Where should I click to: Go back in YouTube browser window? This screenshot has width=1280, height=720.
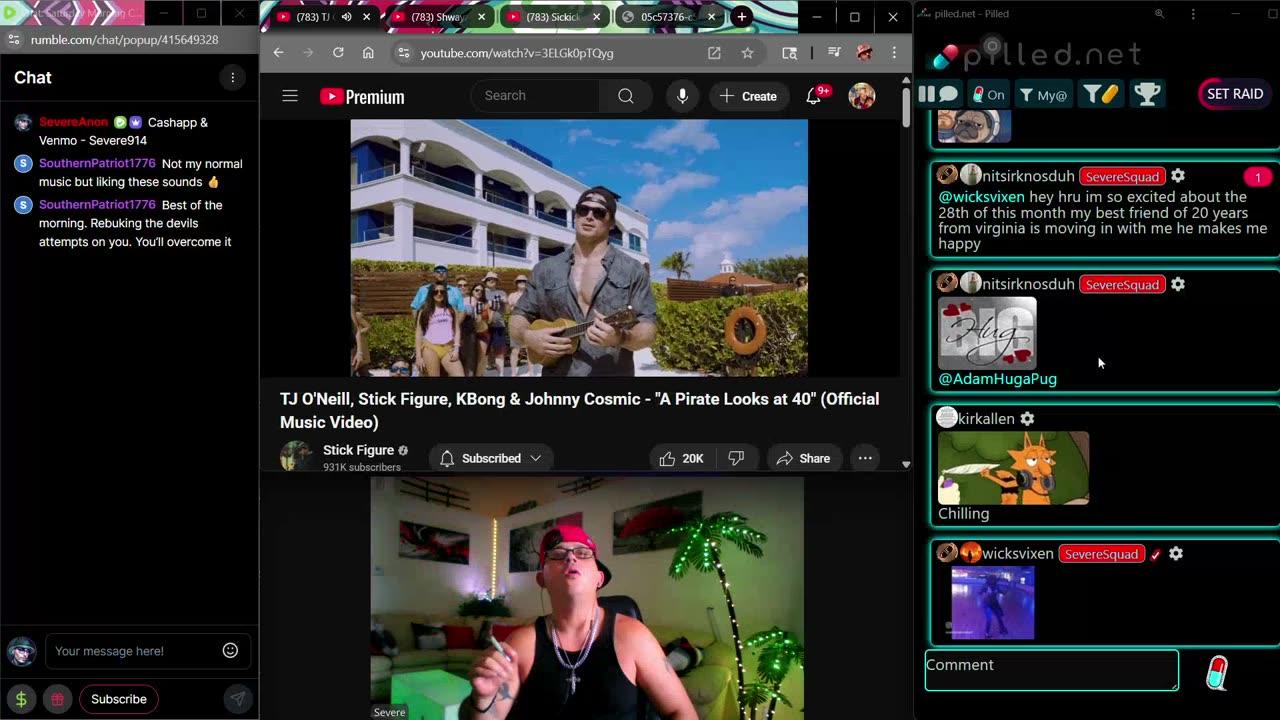(278, 53)
